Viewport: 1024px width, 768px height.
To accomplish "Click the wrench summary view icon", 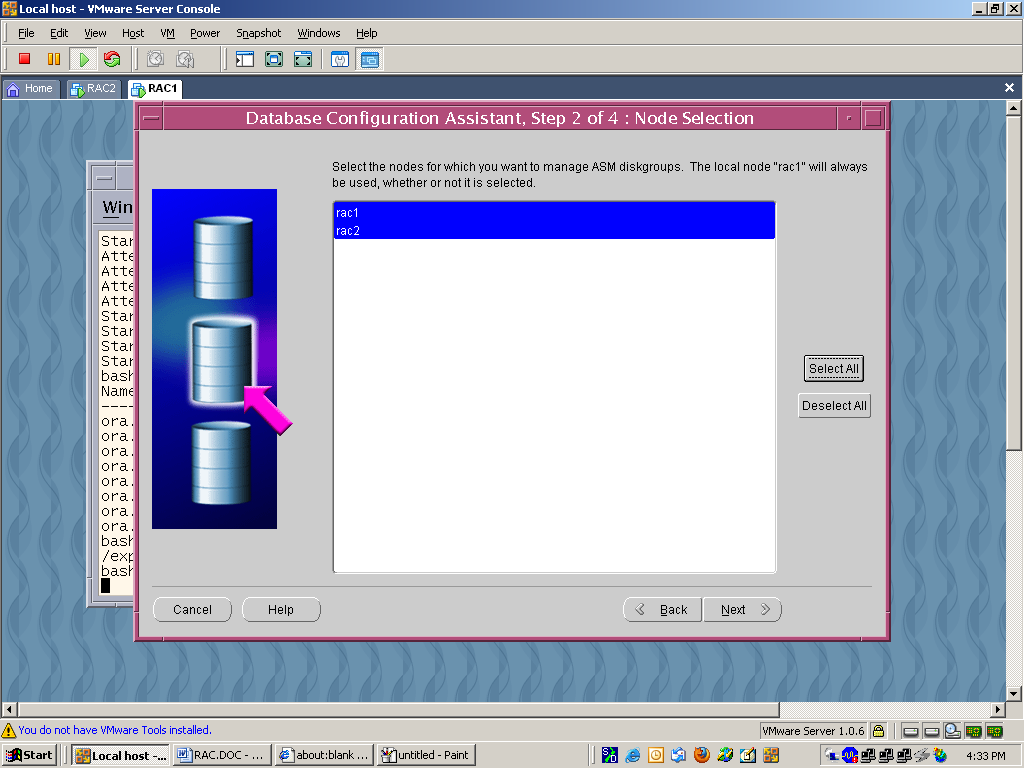I will (340, 59).
